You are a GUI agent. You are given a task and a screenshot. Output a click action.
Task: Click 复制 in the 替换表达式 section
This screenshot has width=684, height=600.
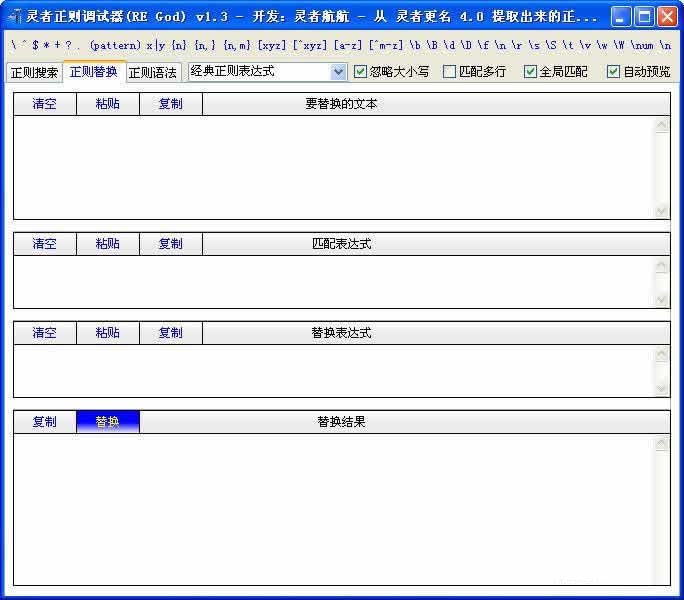(x=171, y=333)
